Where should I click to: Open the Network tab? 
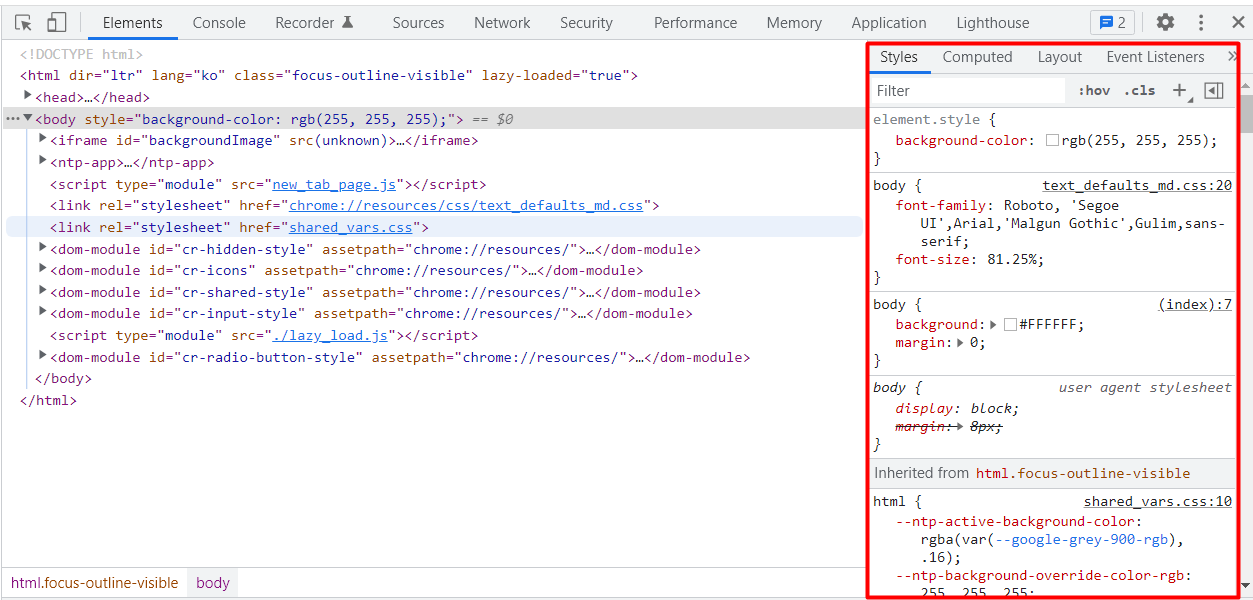[502, 22]
